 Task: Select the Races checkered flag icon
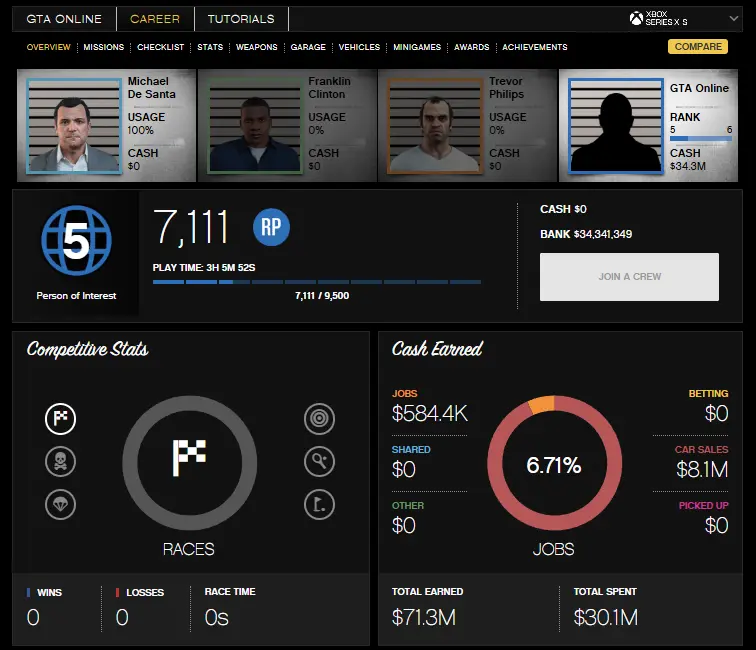[x=61, y=419]
